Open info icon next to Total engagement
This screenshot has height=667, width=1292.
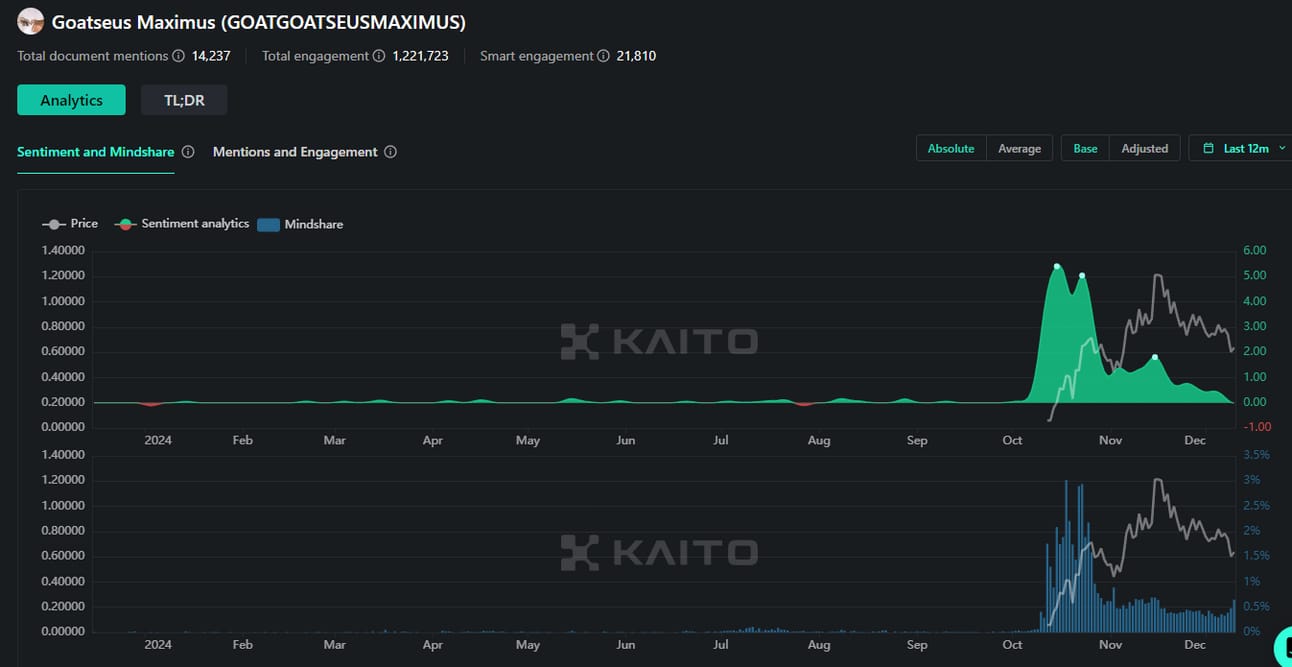[x=379, y=56]
